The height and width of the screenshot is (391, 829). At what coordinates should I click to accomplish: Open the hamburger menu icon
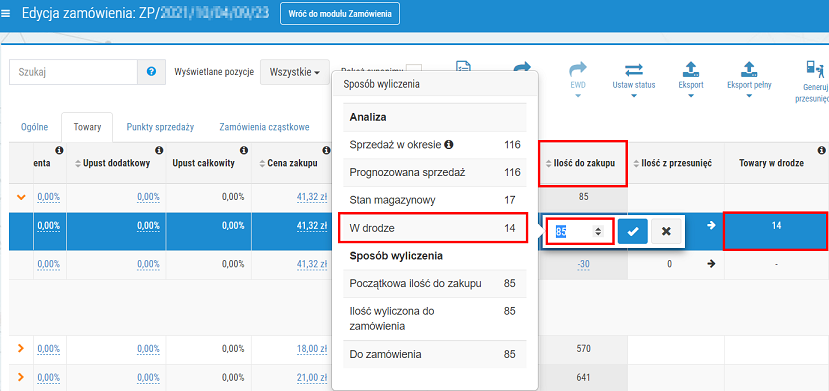6,14
